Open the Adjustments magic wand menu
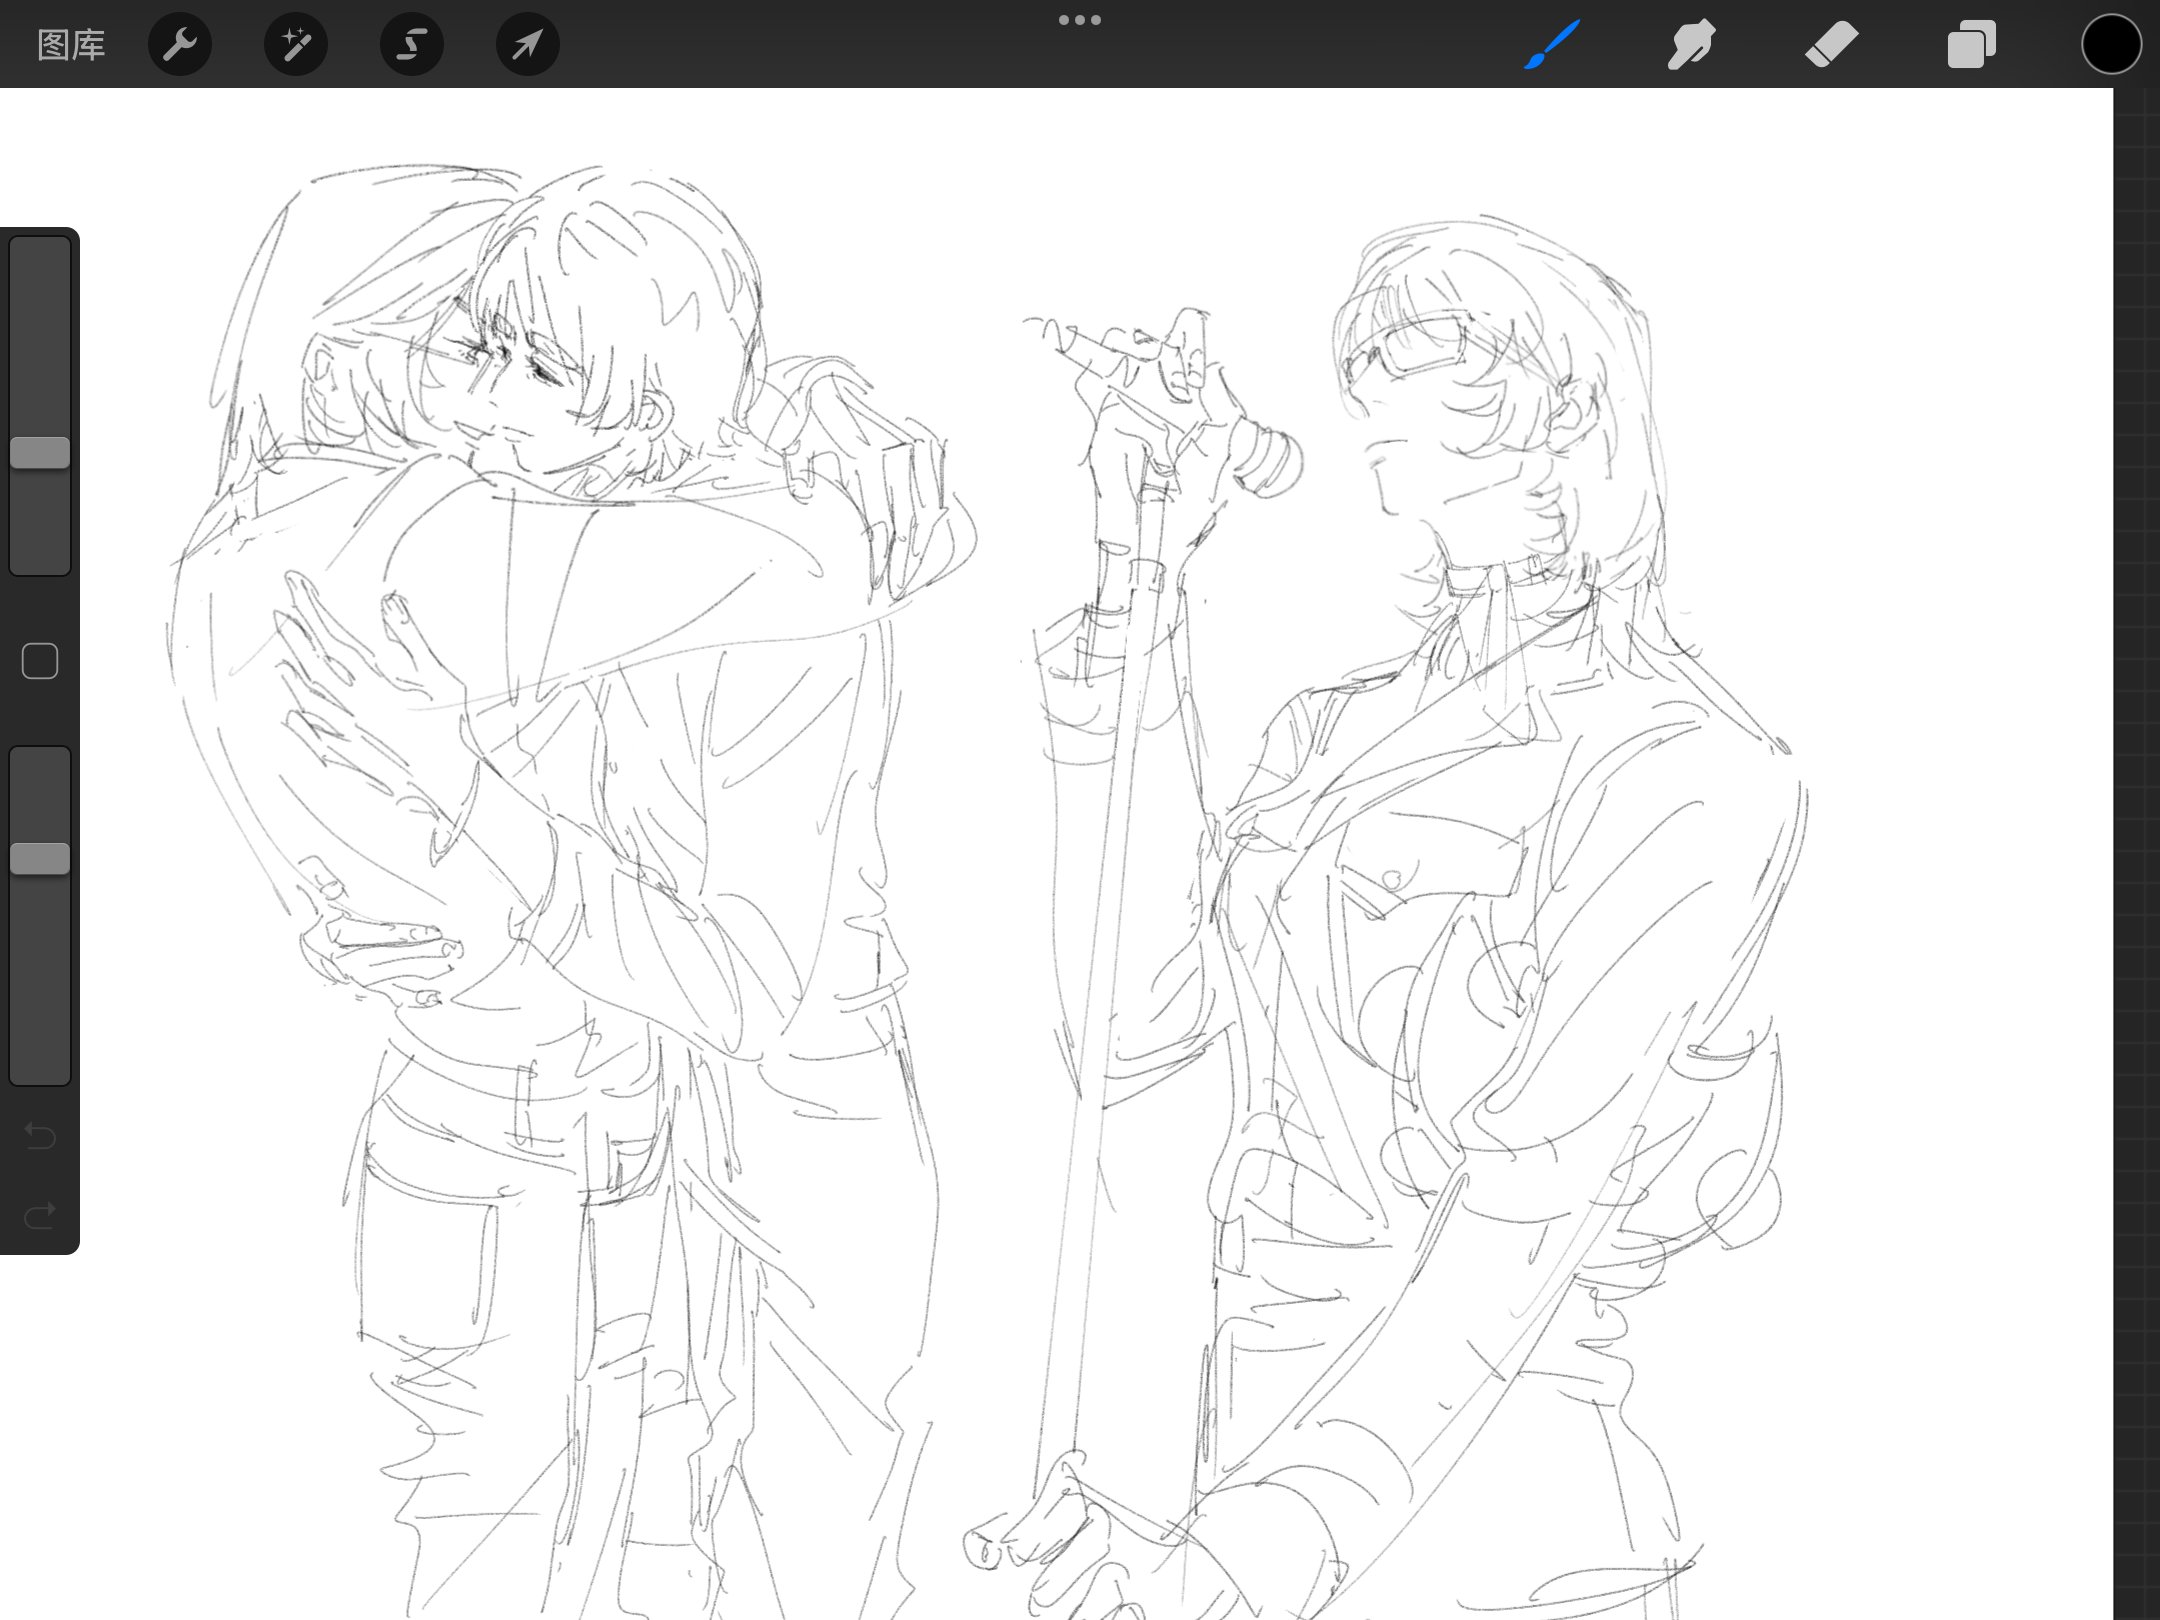 click(296, 44)
